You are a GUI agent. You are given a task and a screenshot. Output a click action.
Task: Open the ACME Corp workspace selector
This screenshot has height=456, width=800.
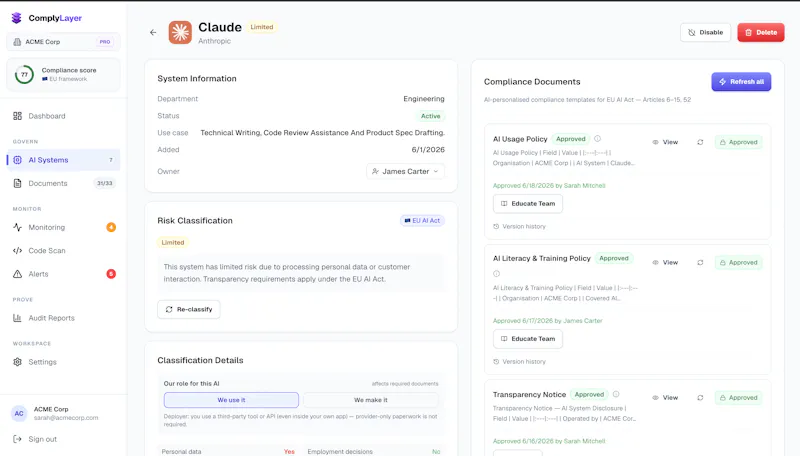(x=63, y=42)
